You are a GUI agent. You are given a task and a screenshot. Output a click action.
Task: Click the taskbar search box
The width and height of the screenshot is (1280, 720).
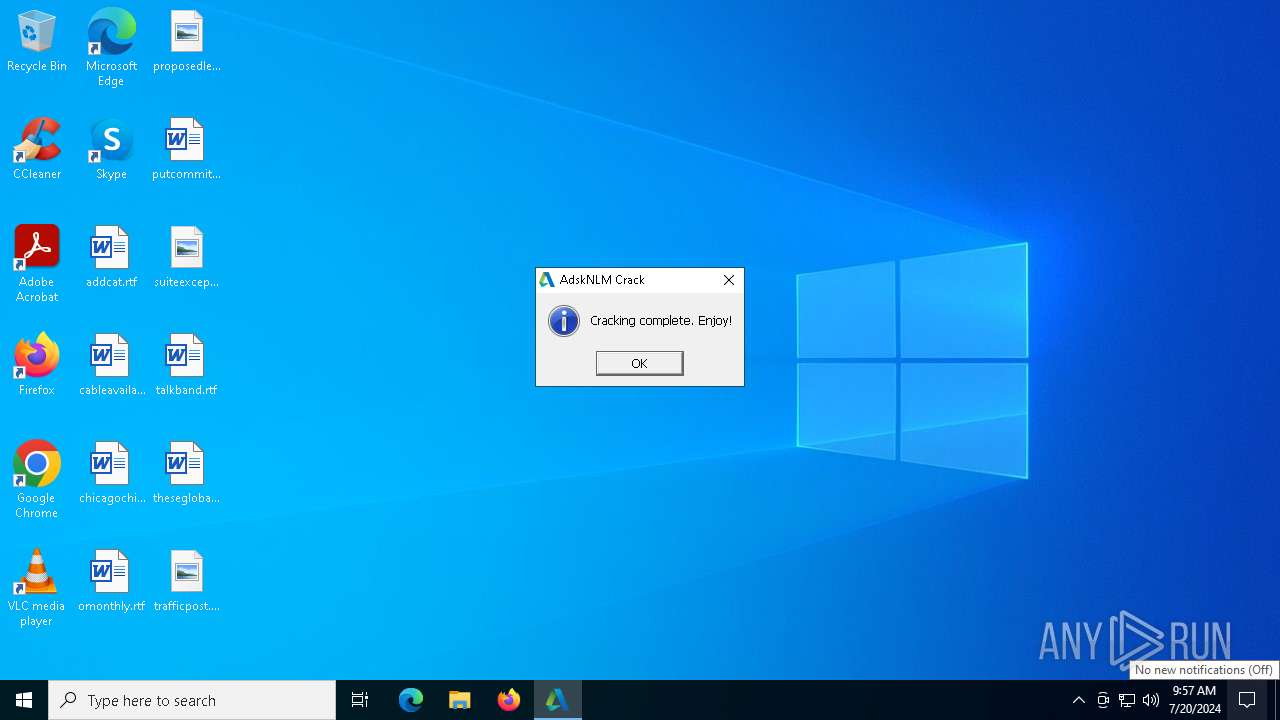pos(192,700)
